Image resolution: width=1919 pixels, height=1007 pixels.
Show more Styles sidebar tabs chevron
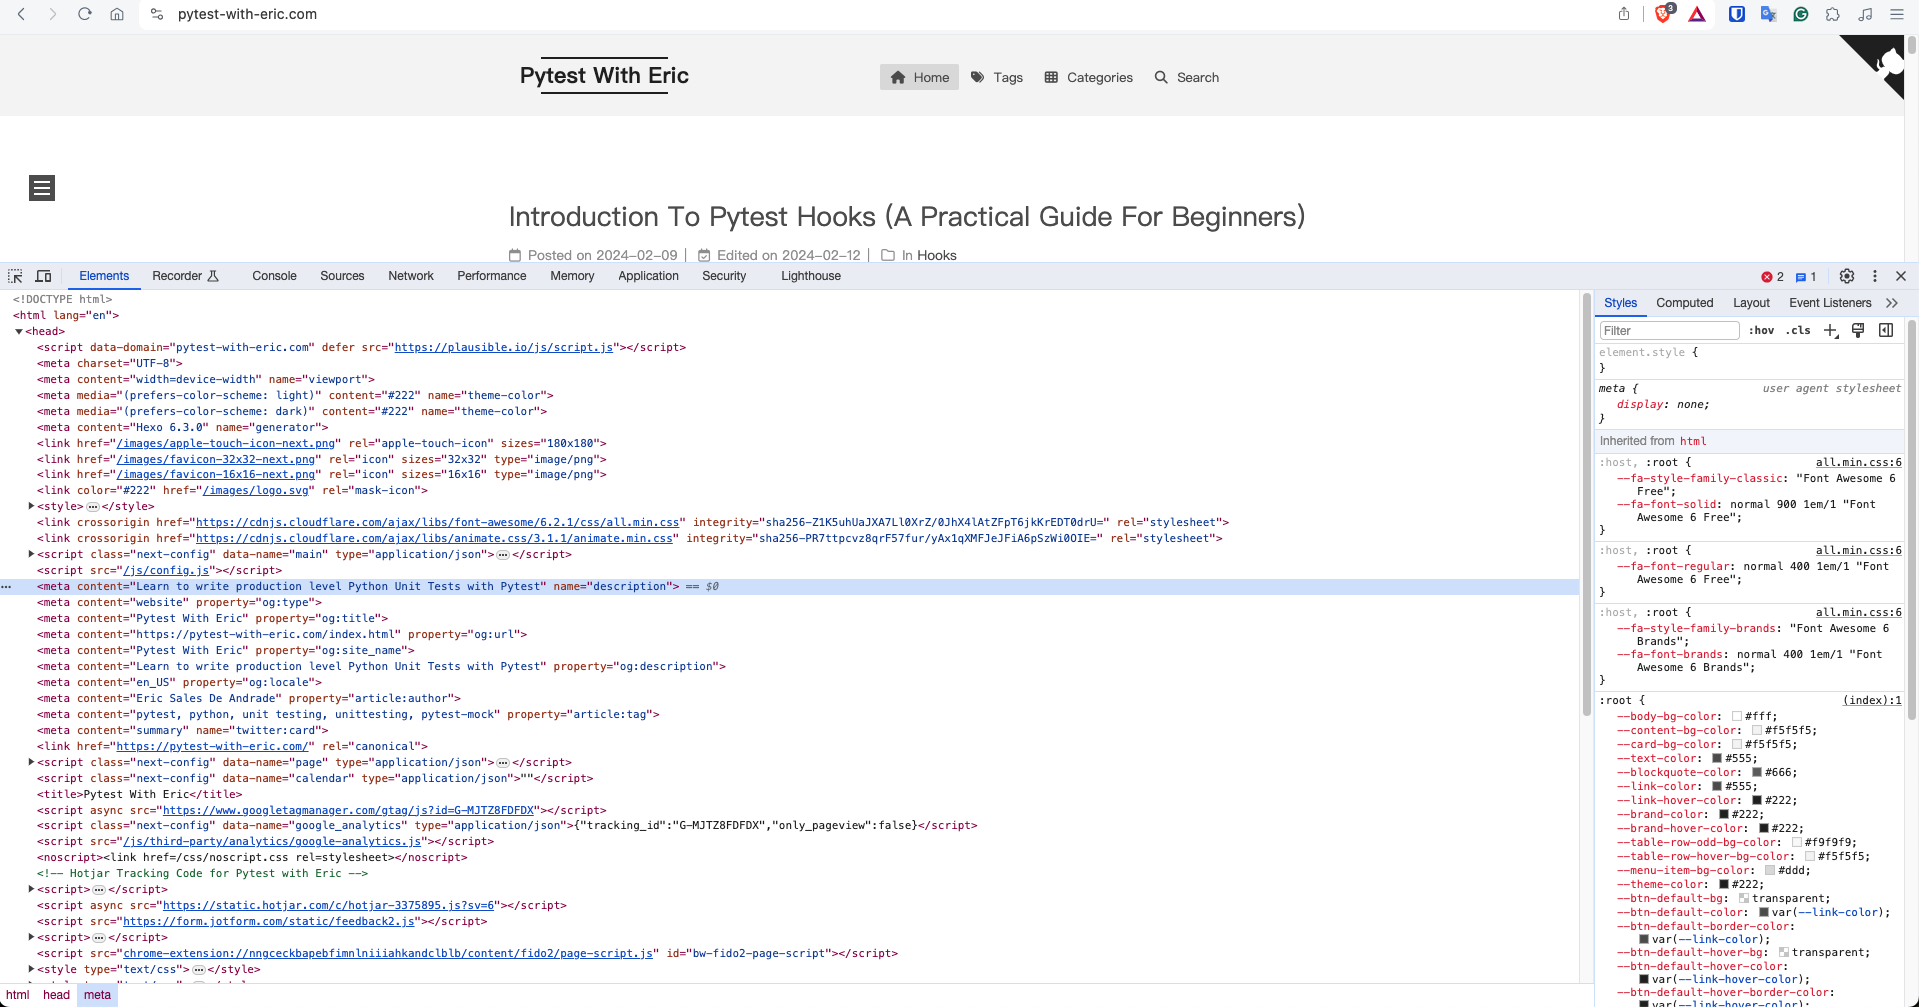click(1891, 303)
